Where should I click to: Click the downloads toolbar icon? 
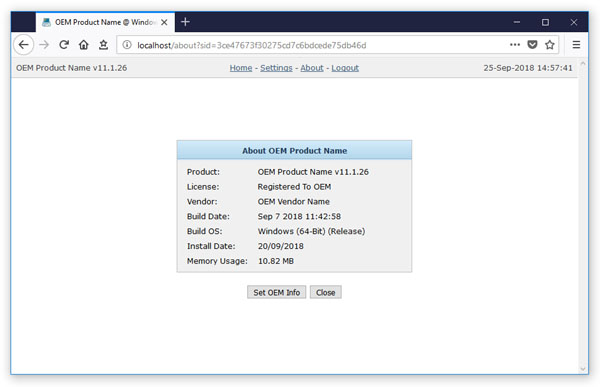[103, 45]
